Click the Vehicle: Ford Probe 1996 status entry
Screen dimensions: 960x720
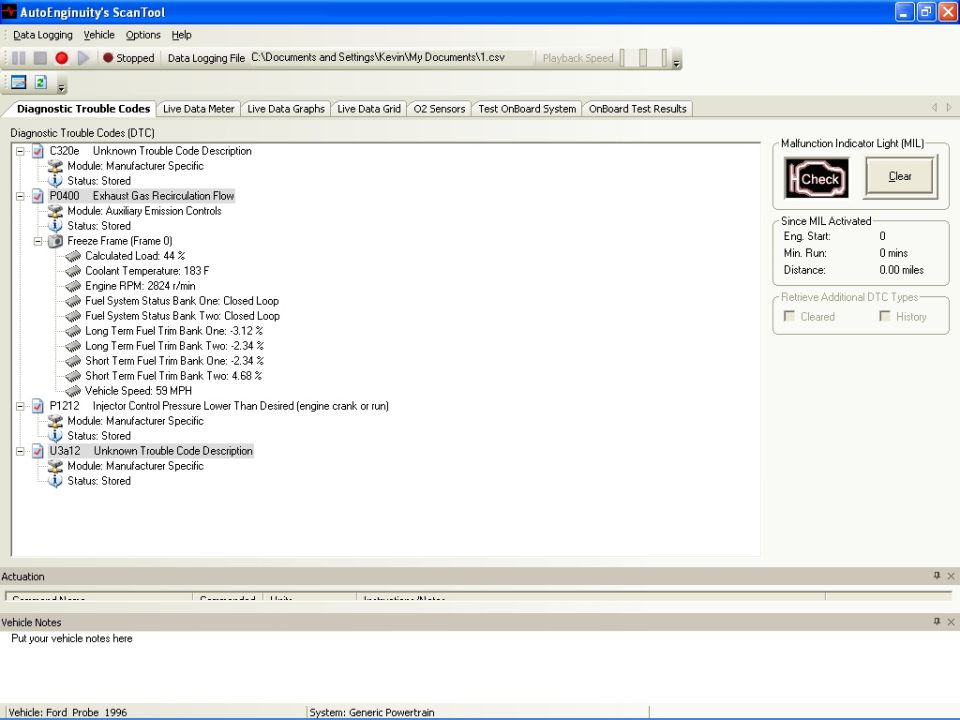click(68, 712)
